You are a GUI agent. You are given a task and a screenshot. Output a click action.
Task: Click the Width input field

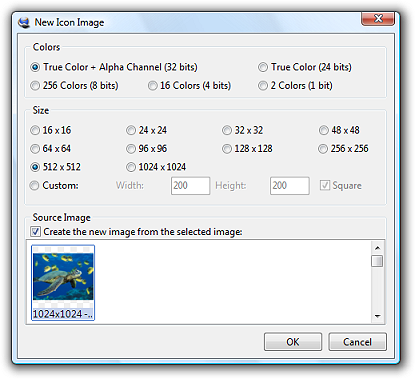tap(190, 186)
